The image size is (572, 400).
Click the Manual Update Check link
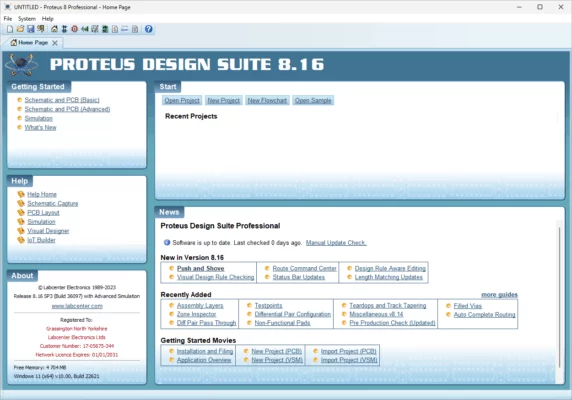(x=336, y=243)
